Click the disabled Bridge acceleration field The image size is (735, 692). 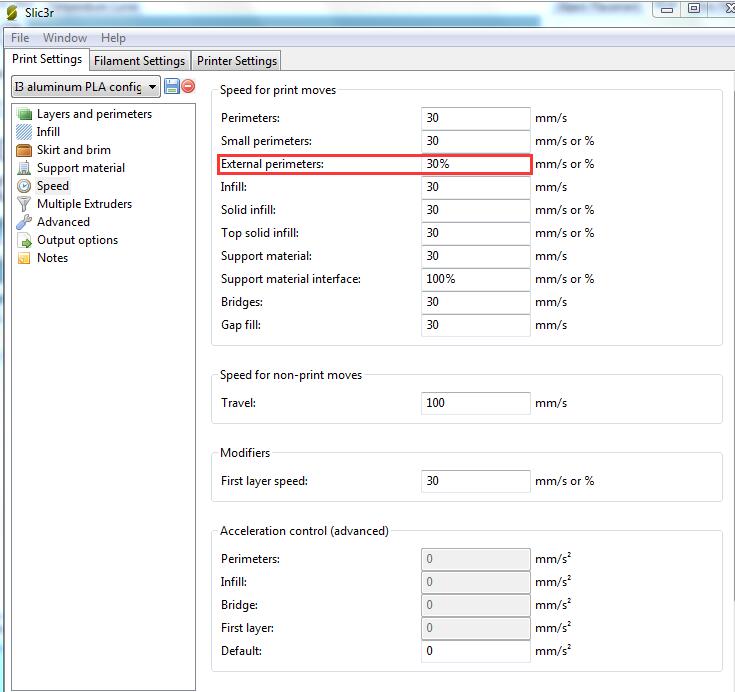[x=476, y=605]
